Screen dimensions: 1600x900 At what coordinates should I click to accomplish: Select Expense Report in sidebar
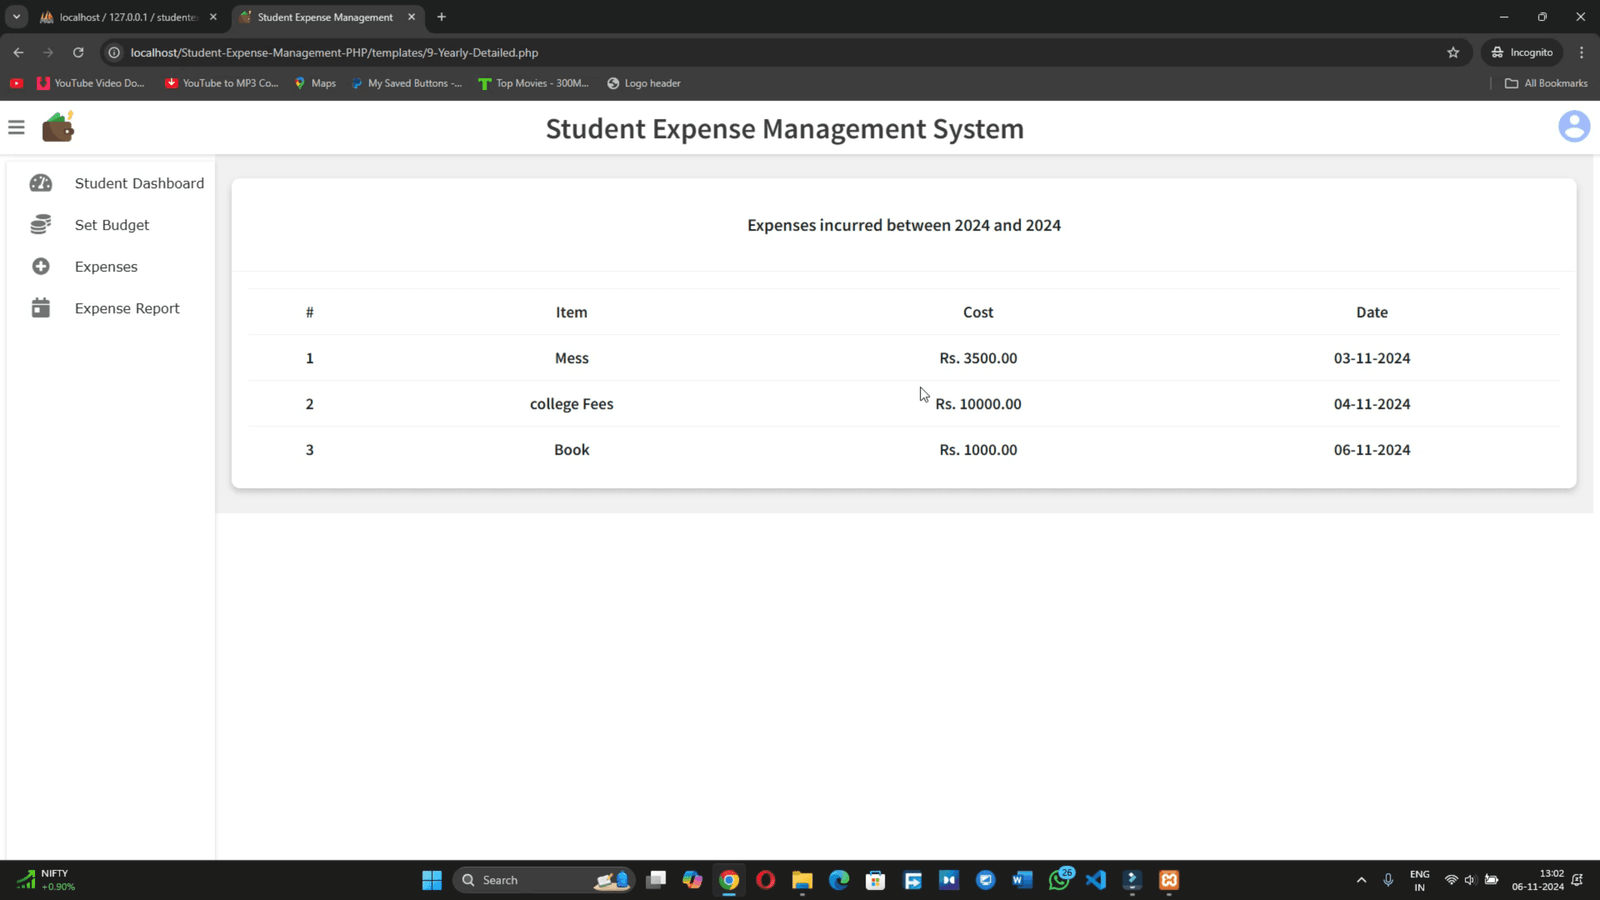(x=127, y=308)
